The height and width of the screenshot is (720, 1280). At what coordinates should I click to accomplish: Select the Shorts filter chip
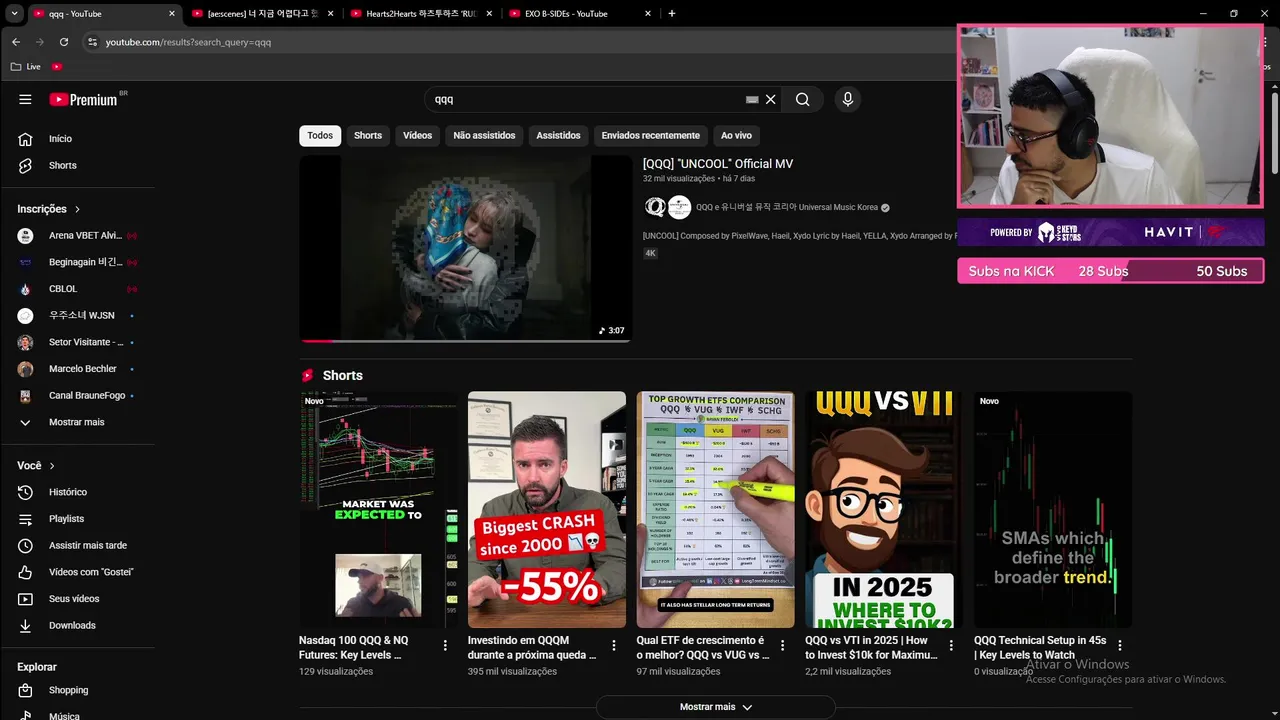tap(368, 136)
